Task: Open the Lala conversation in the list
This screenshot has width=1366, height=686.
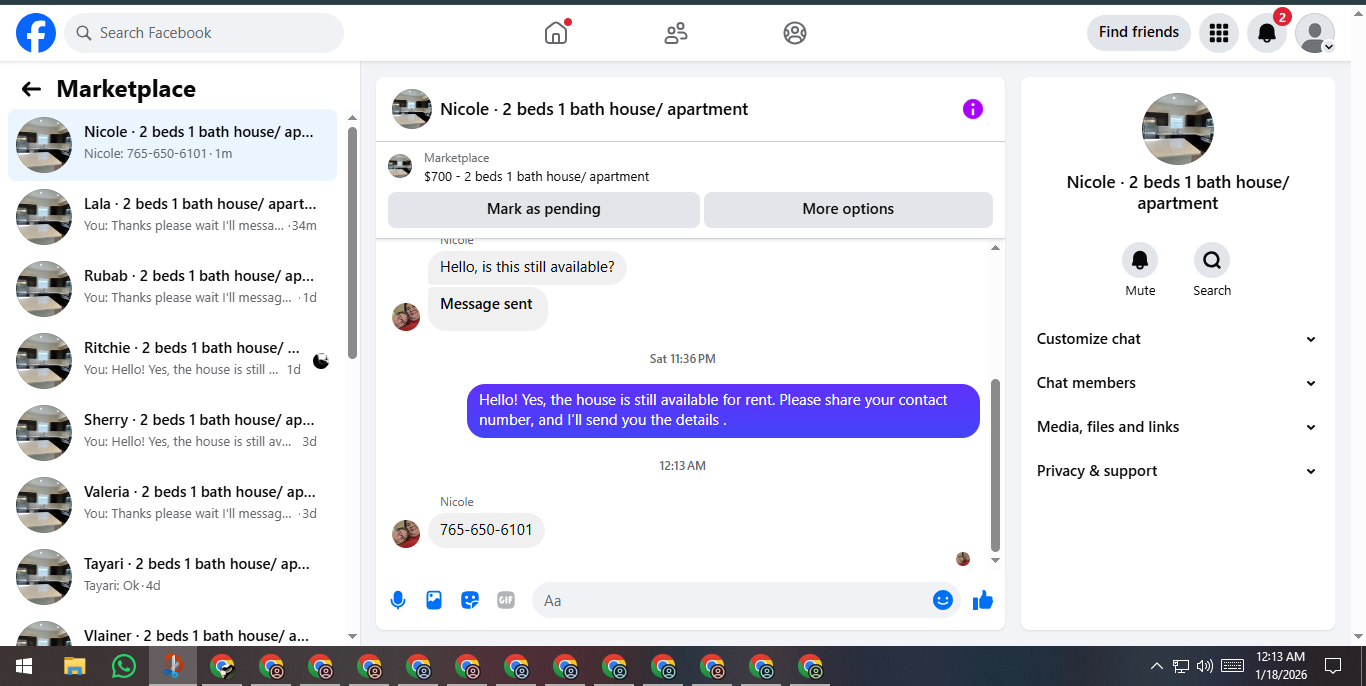Action: coord(173,217)
